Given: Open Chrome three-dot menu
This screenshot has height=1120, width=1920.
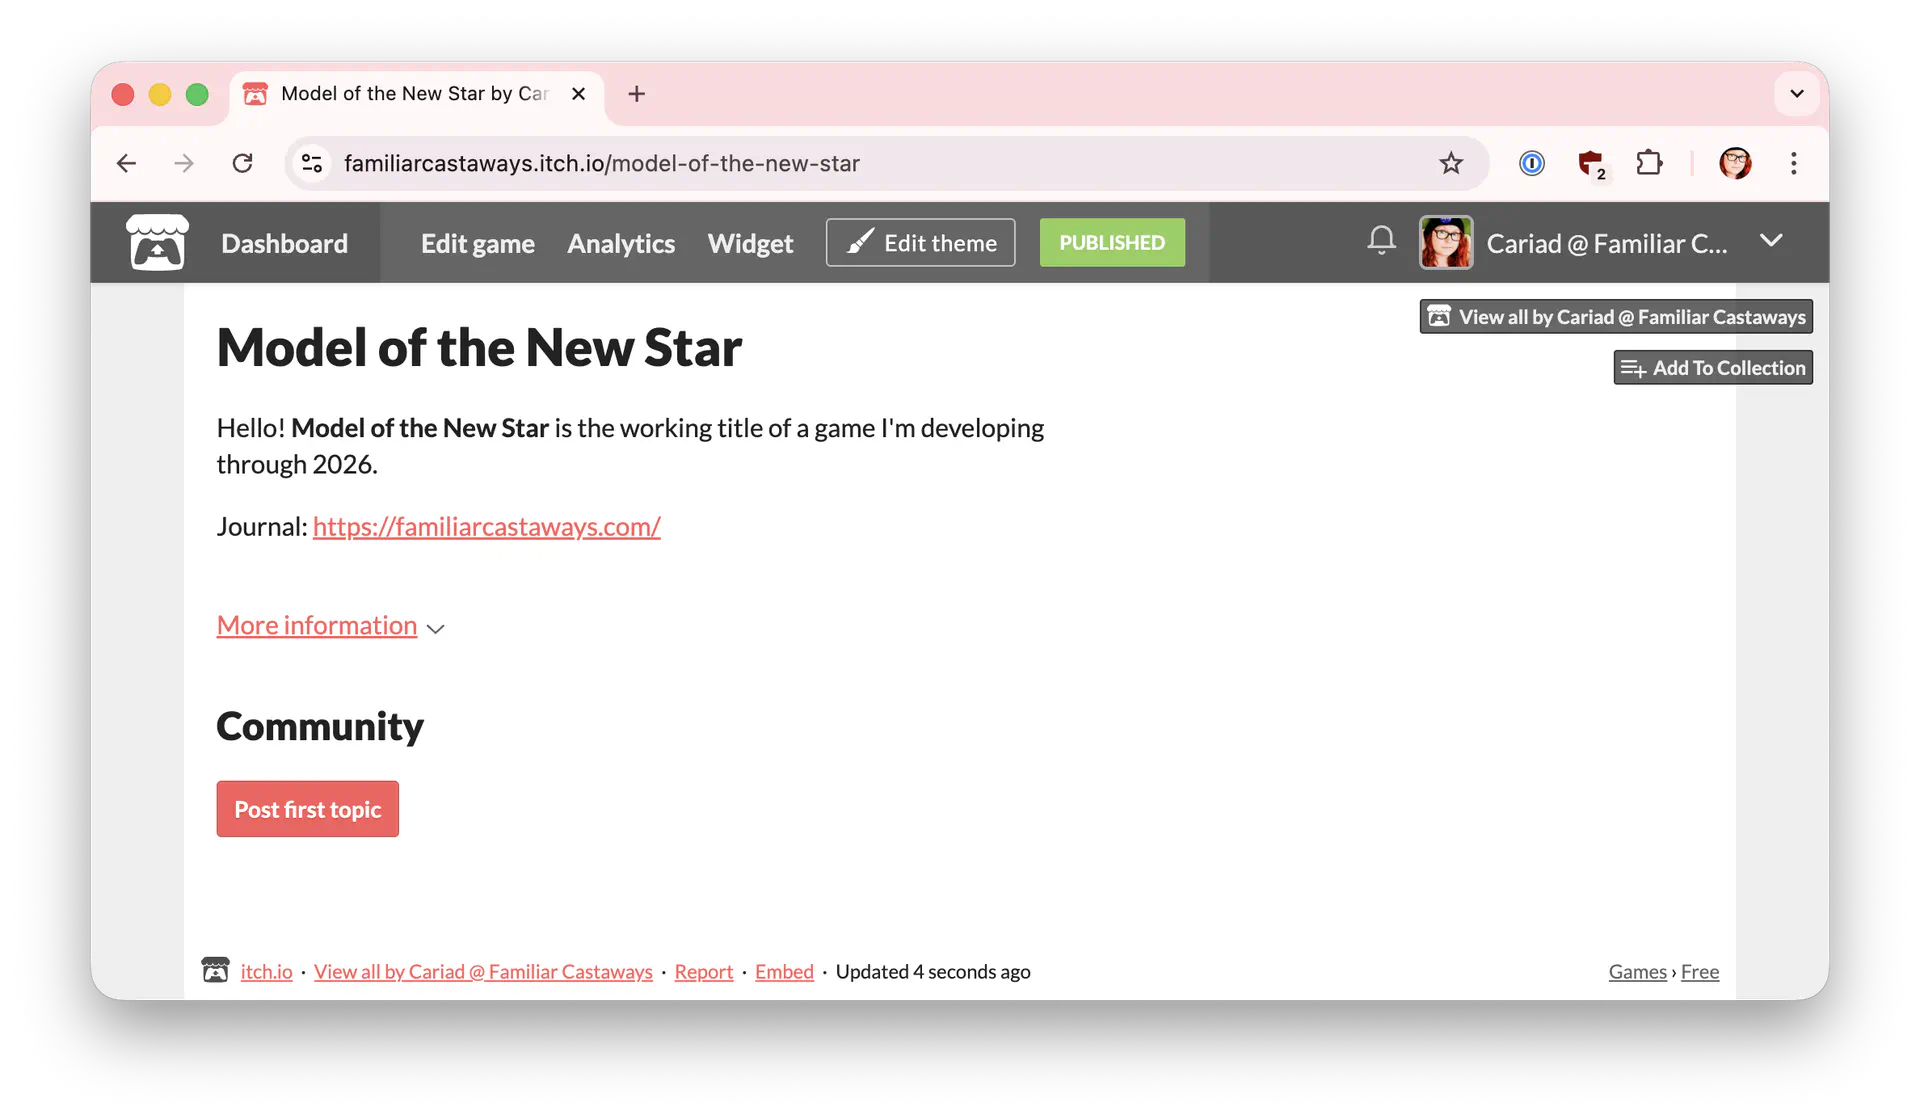Looking at the screenshot, I should 1793,163.
